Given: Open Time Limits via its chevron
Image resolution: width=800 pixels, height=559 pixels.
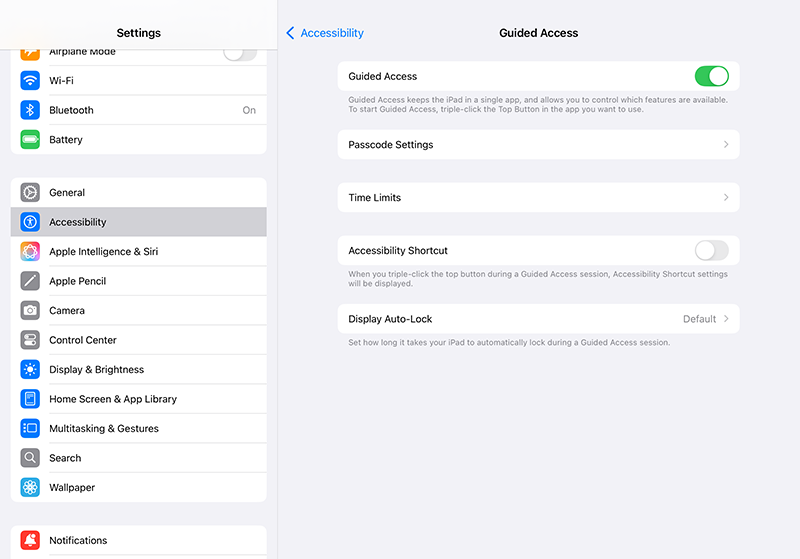Looking at the screenshot, I should tap(726, 198).
